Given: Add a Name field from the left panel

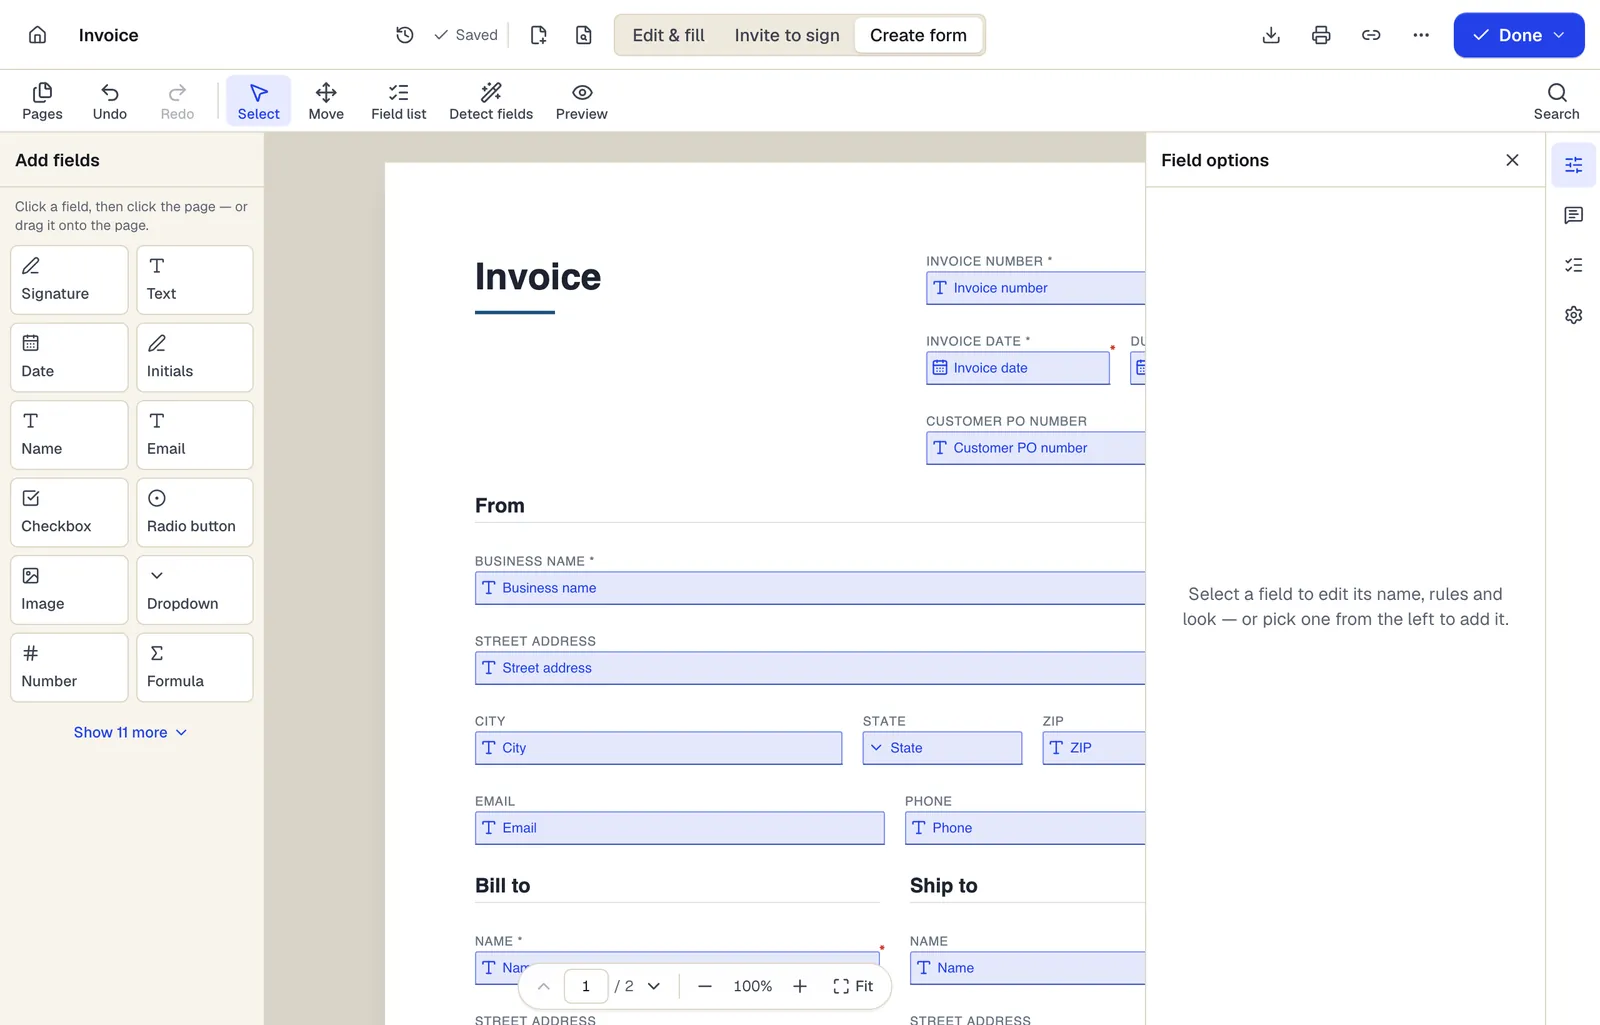Looking at the screenshot, I should pyautogui.click(x=69, y=435).
